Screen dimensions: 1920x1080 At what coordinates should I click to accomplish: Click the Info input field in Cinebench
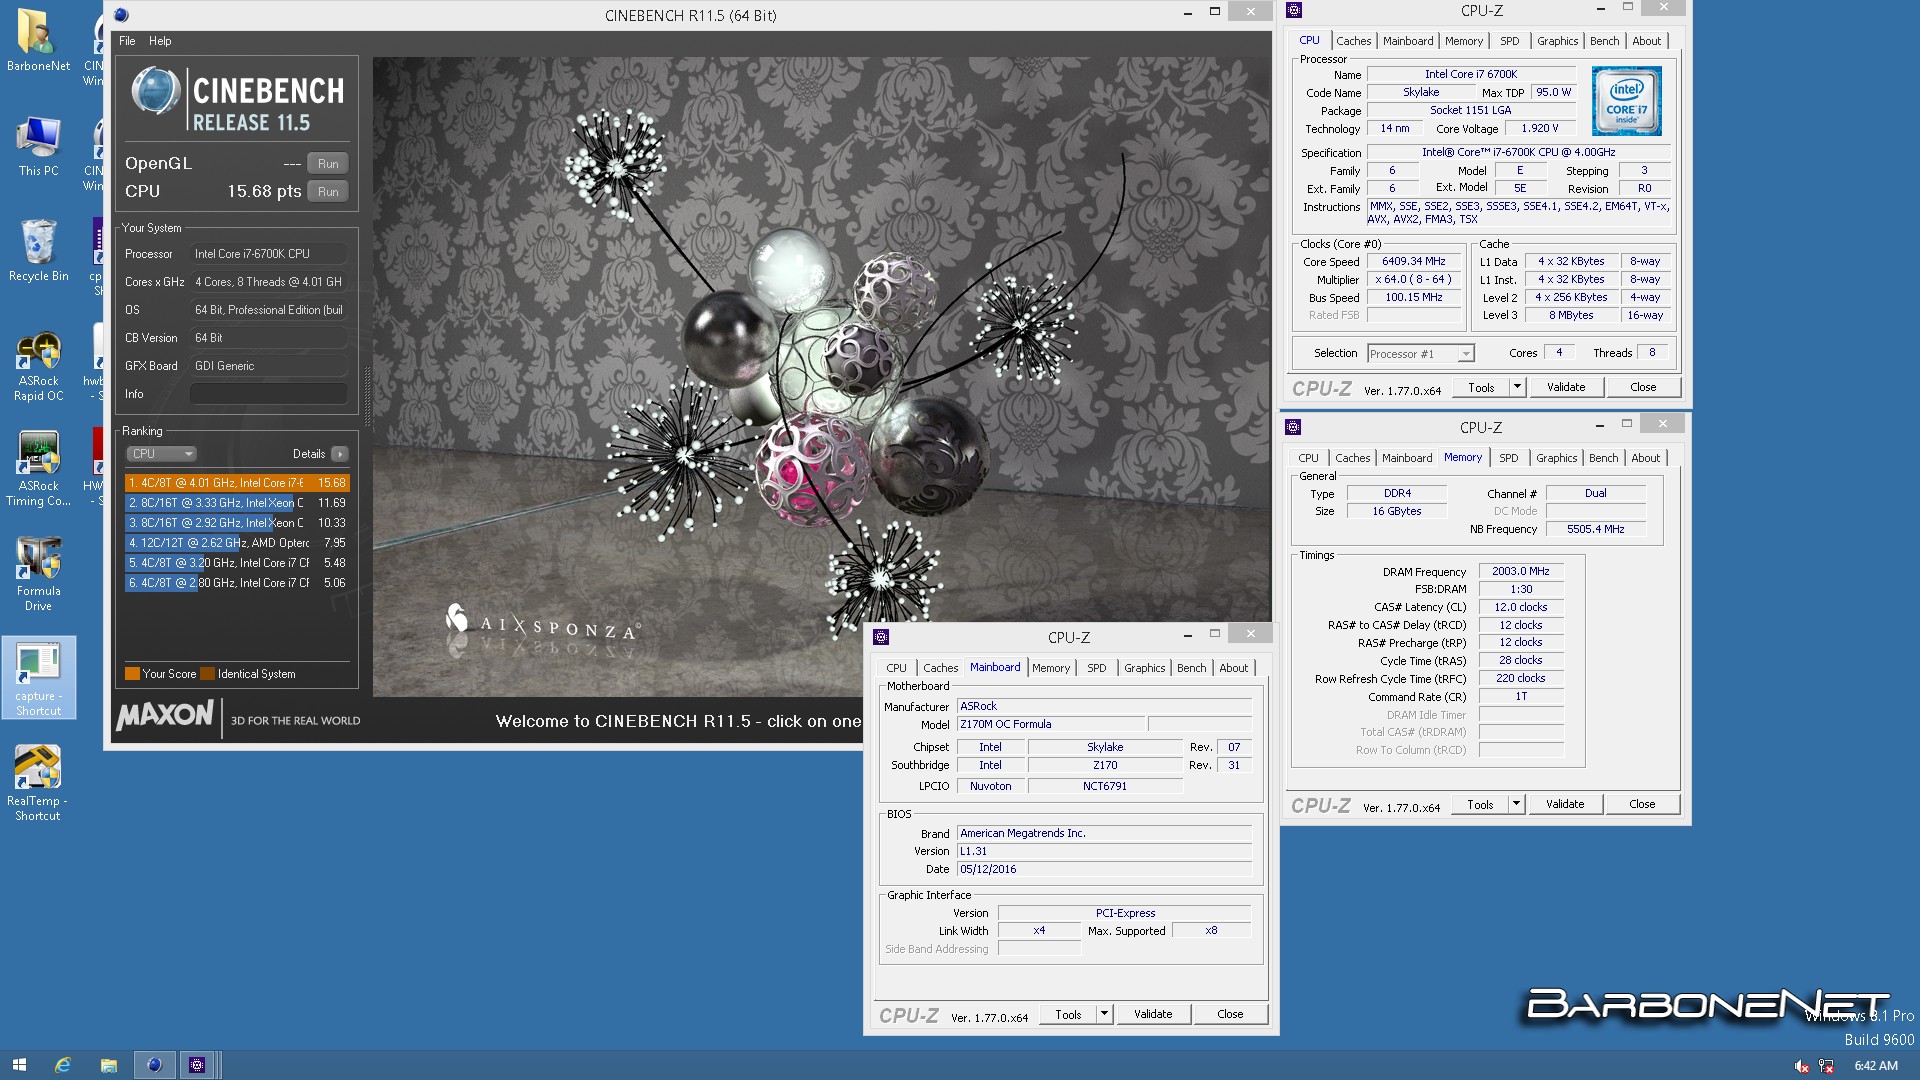(x=268, y=394)
